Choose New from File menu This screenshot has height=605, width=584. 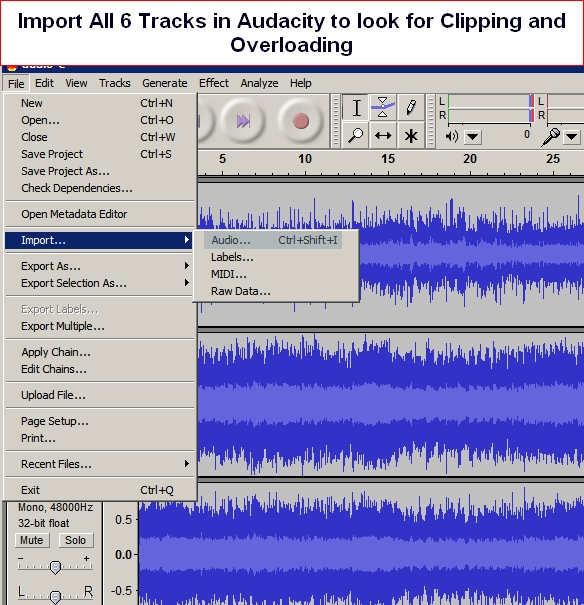(x=99, y=103)
